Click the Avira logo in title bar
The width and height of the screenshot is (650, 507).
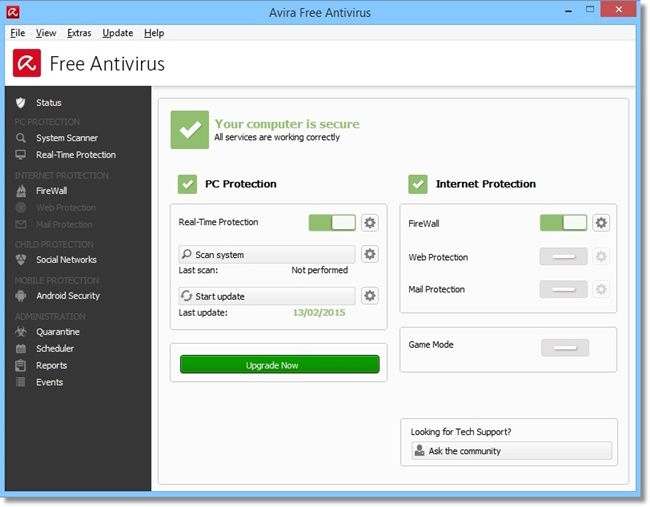(x=13, y=12)
